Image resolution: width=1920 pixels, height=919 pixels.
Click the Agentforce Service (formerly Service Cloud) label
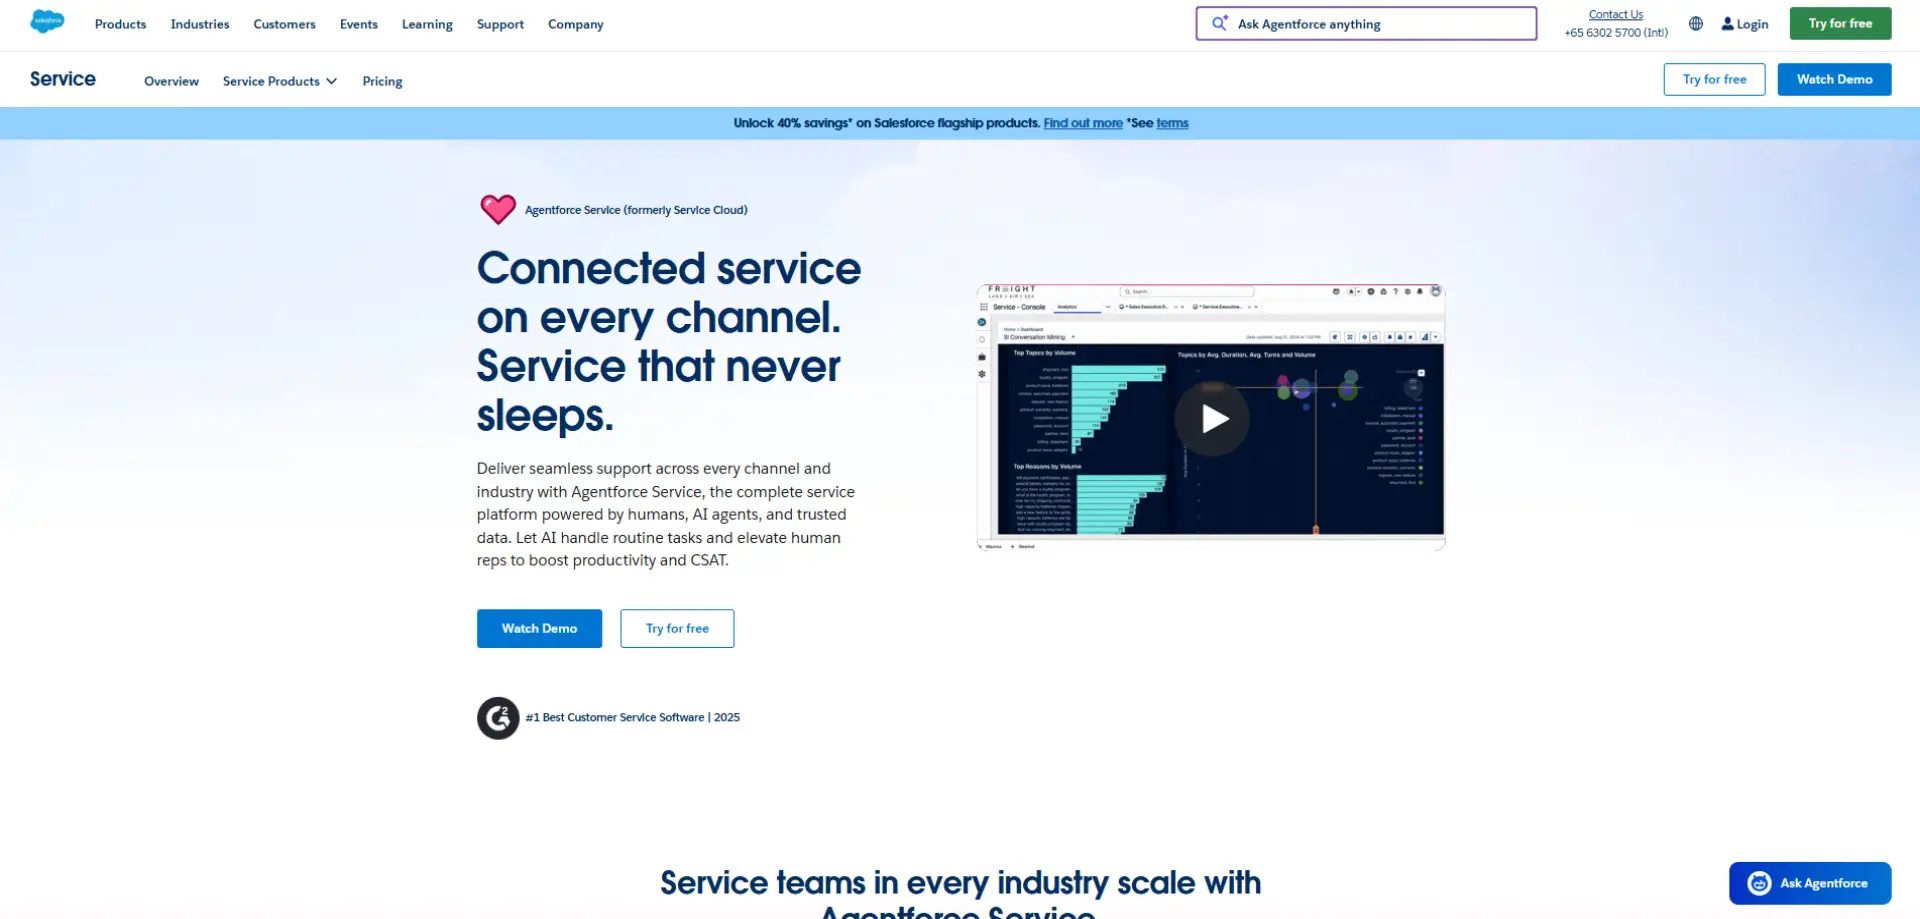point(636,210)
